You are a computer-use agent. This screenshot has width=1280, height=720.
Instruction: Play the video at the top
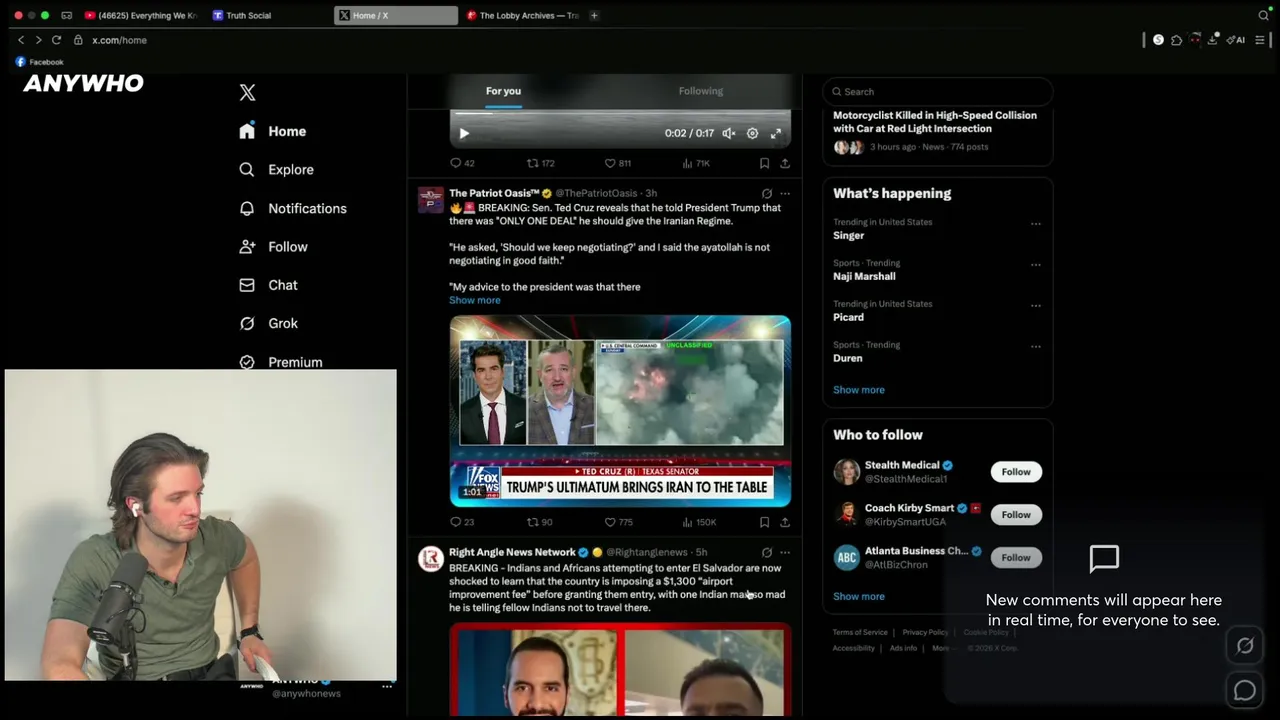(x=464, y=133)
